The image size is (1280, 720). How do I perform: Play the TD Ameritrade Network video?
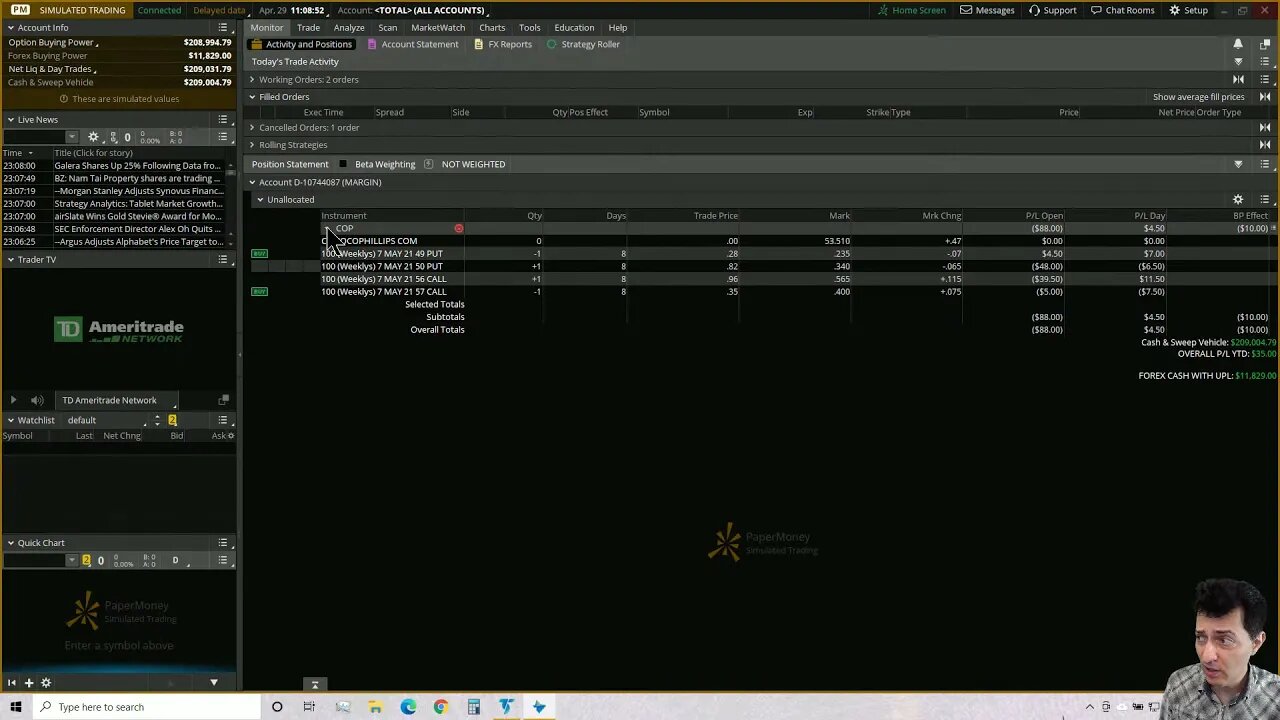pos(13,400)
